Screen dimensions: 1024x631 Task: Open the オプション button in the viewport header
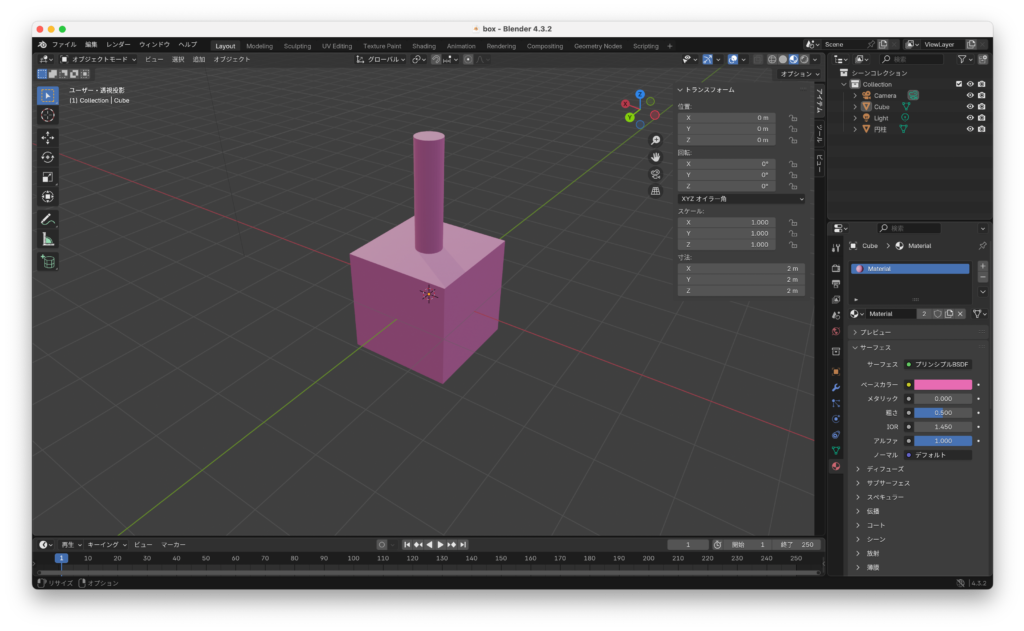pyautogui.click(x=798, y=74)
